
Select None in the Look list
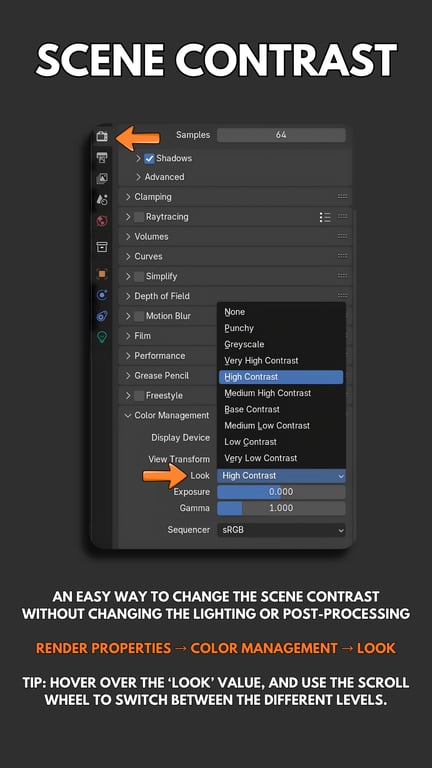tap(281, 312)
